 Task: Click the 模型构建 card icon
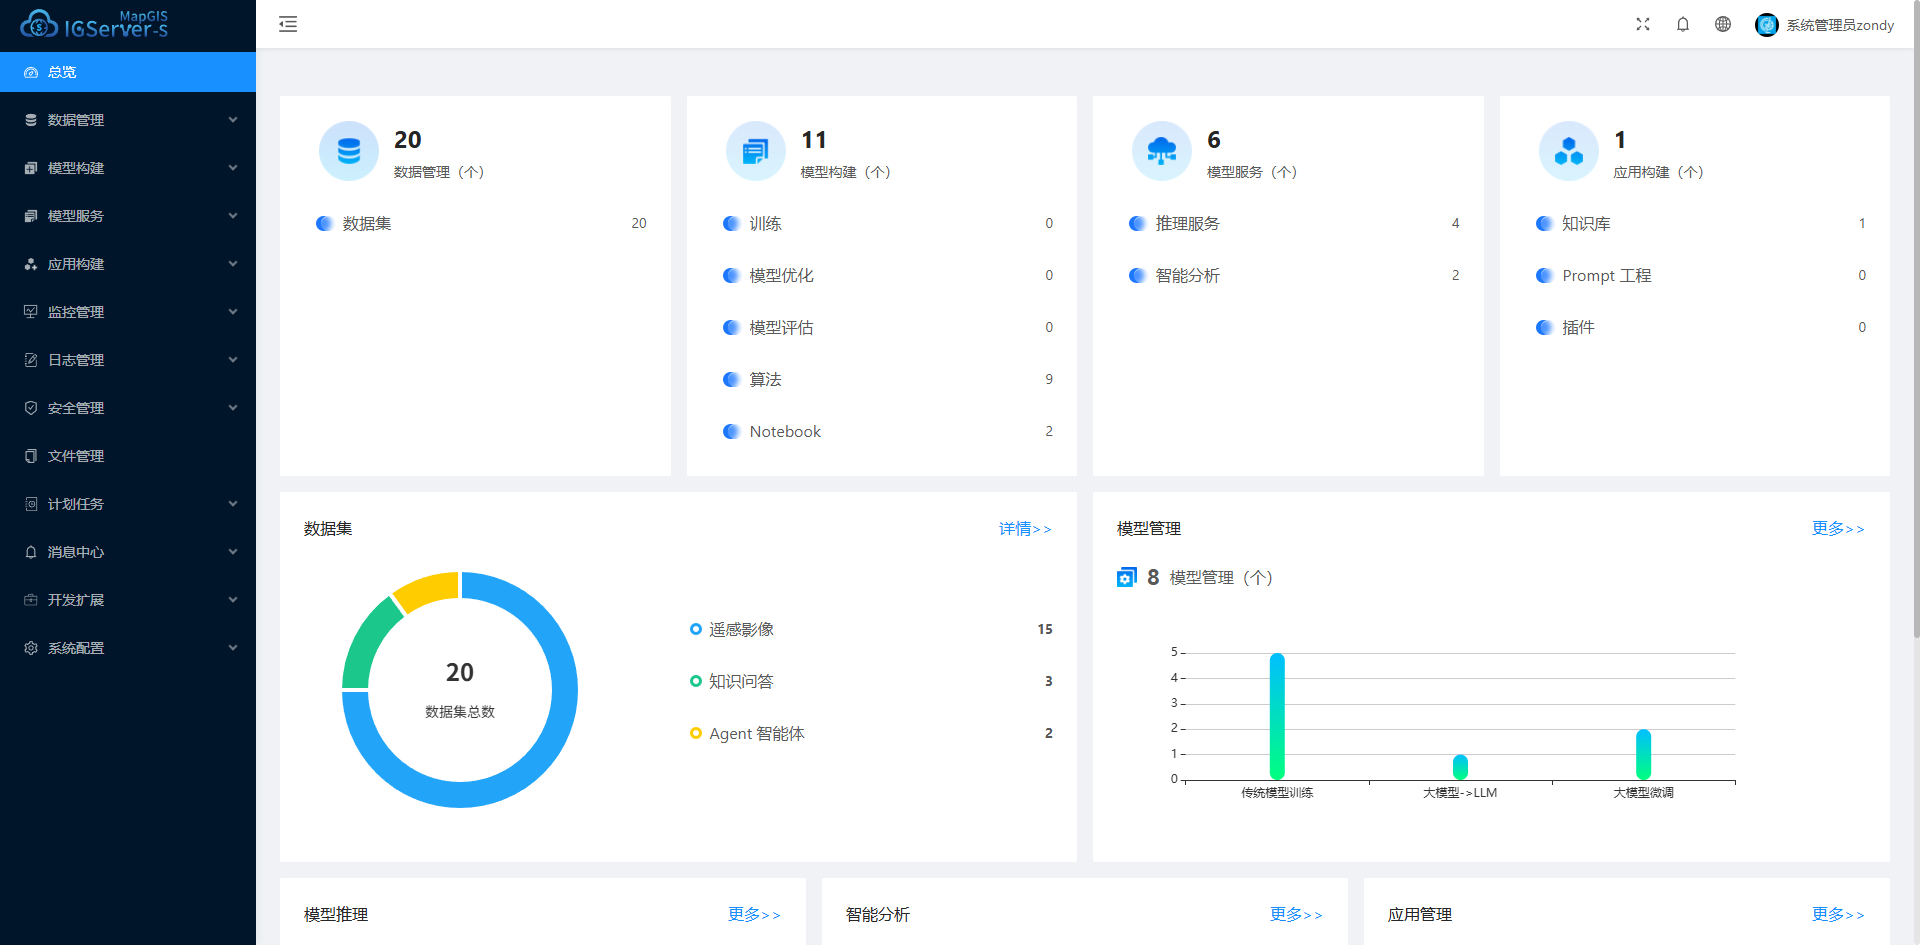coord(755,151)
